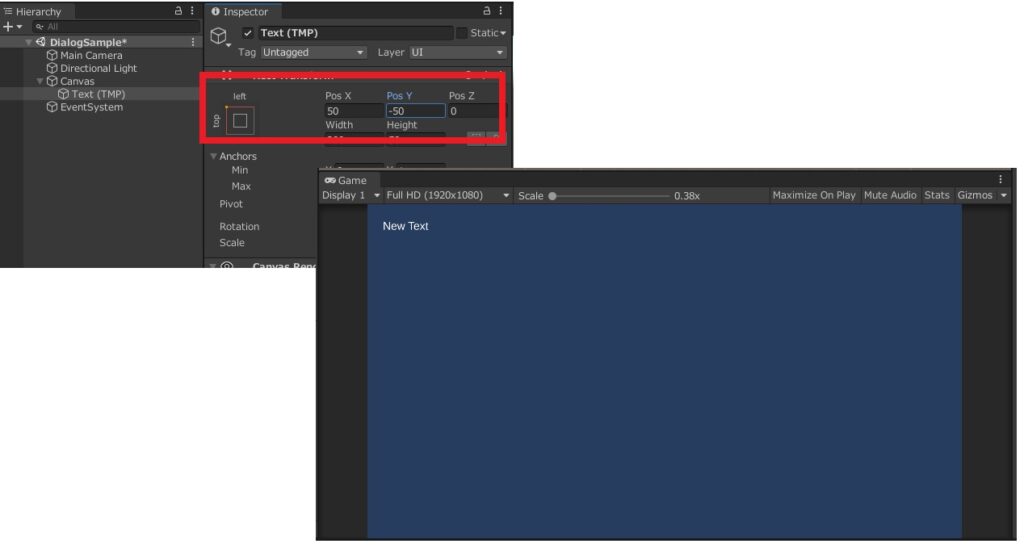Click the Hierarchy panel lock icon
This screenshot has width=1024, height=548.
click(178, 10)
